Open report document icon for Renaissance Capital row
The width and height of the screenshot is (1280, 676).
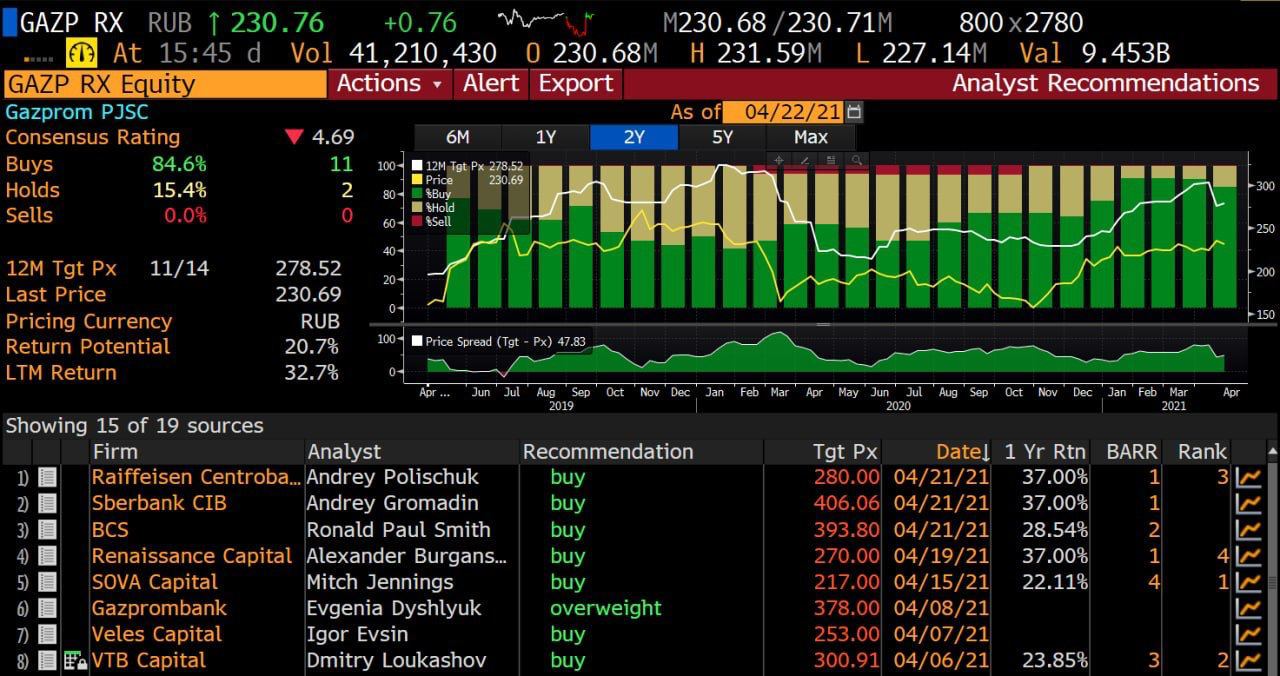click(x=47, y=556)
